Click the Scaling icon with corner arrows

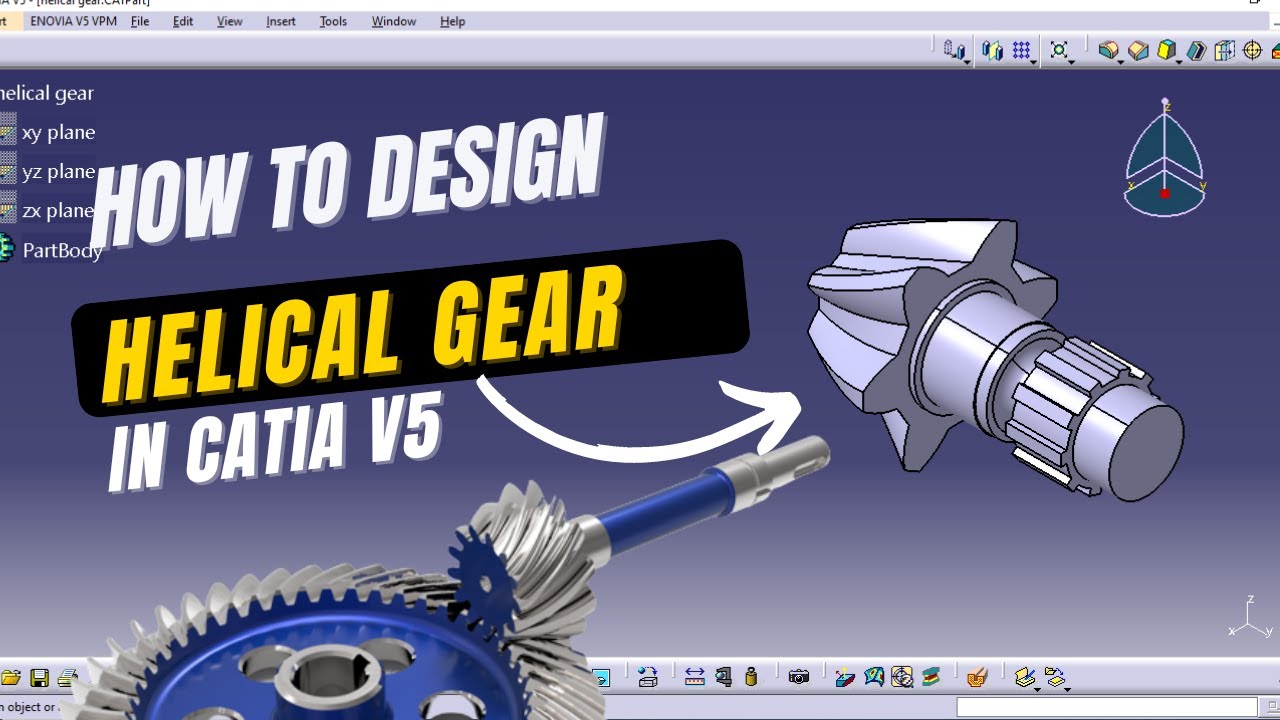pos(1059,49)
